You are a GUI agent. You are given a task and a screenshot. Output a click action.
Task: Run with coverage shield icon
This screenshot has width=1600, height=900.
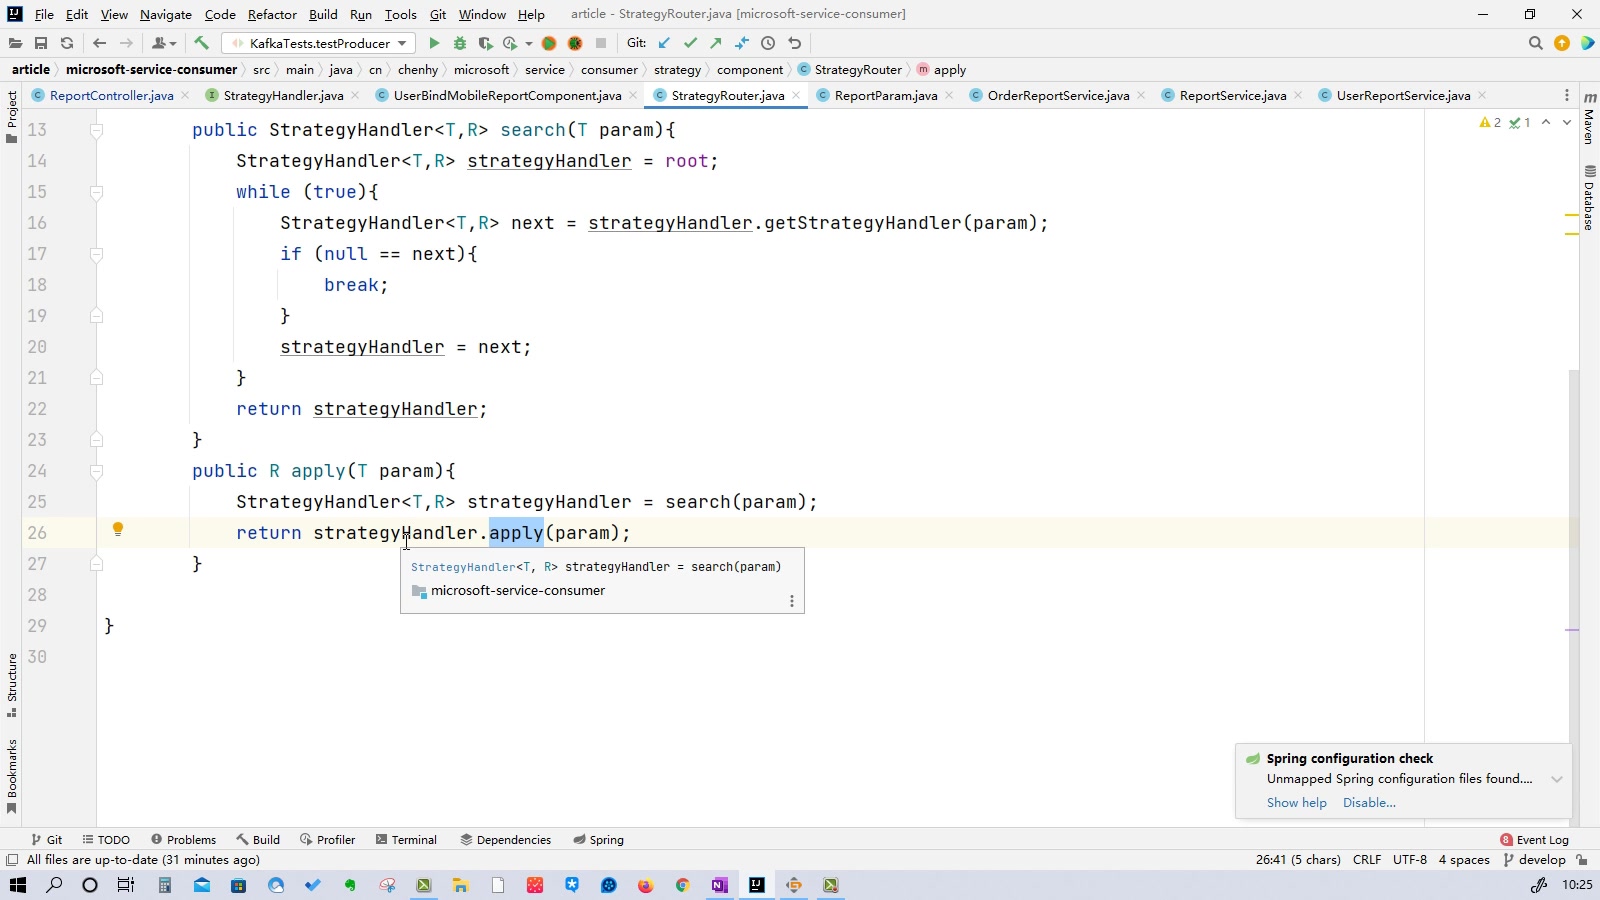pos(485,43)
